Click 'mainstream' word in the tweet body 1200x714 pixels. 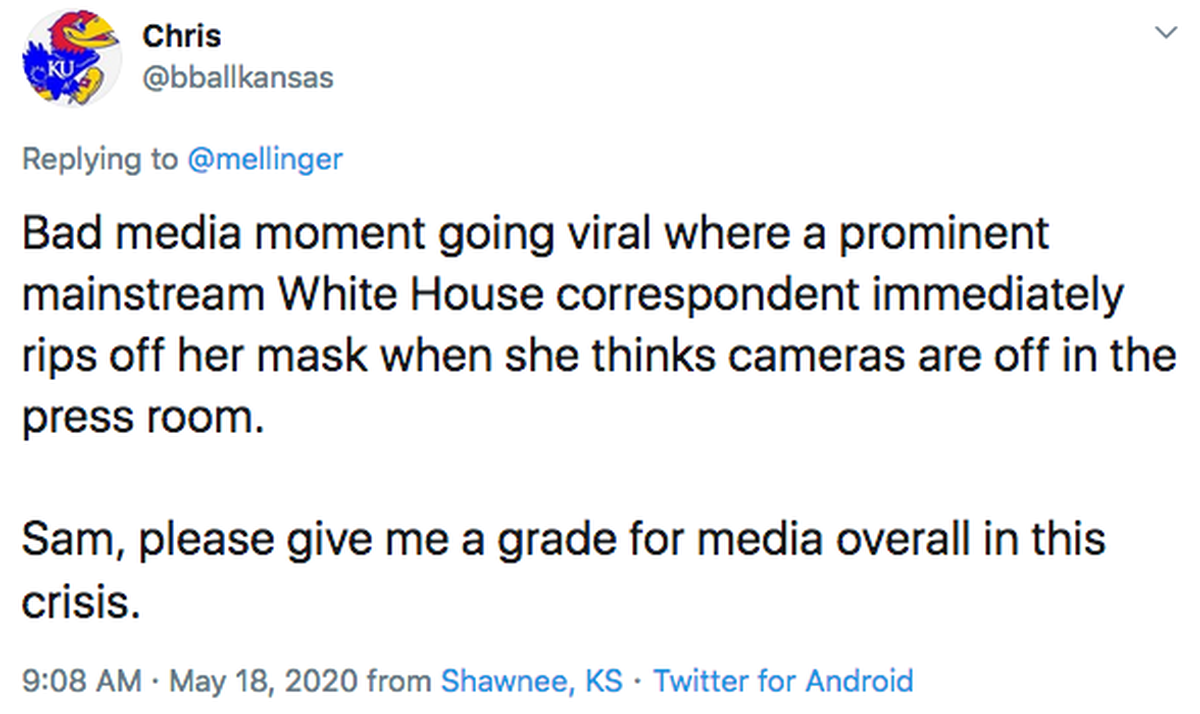[143, 297]
